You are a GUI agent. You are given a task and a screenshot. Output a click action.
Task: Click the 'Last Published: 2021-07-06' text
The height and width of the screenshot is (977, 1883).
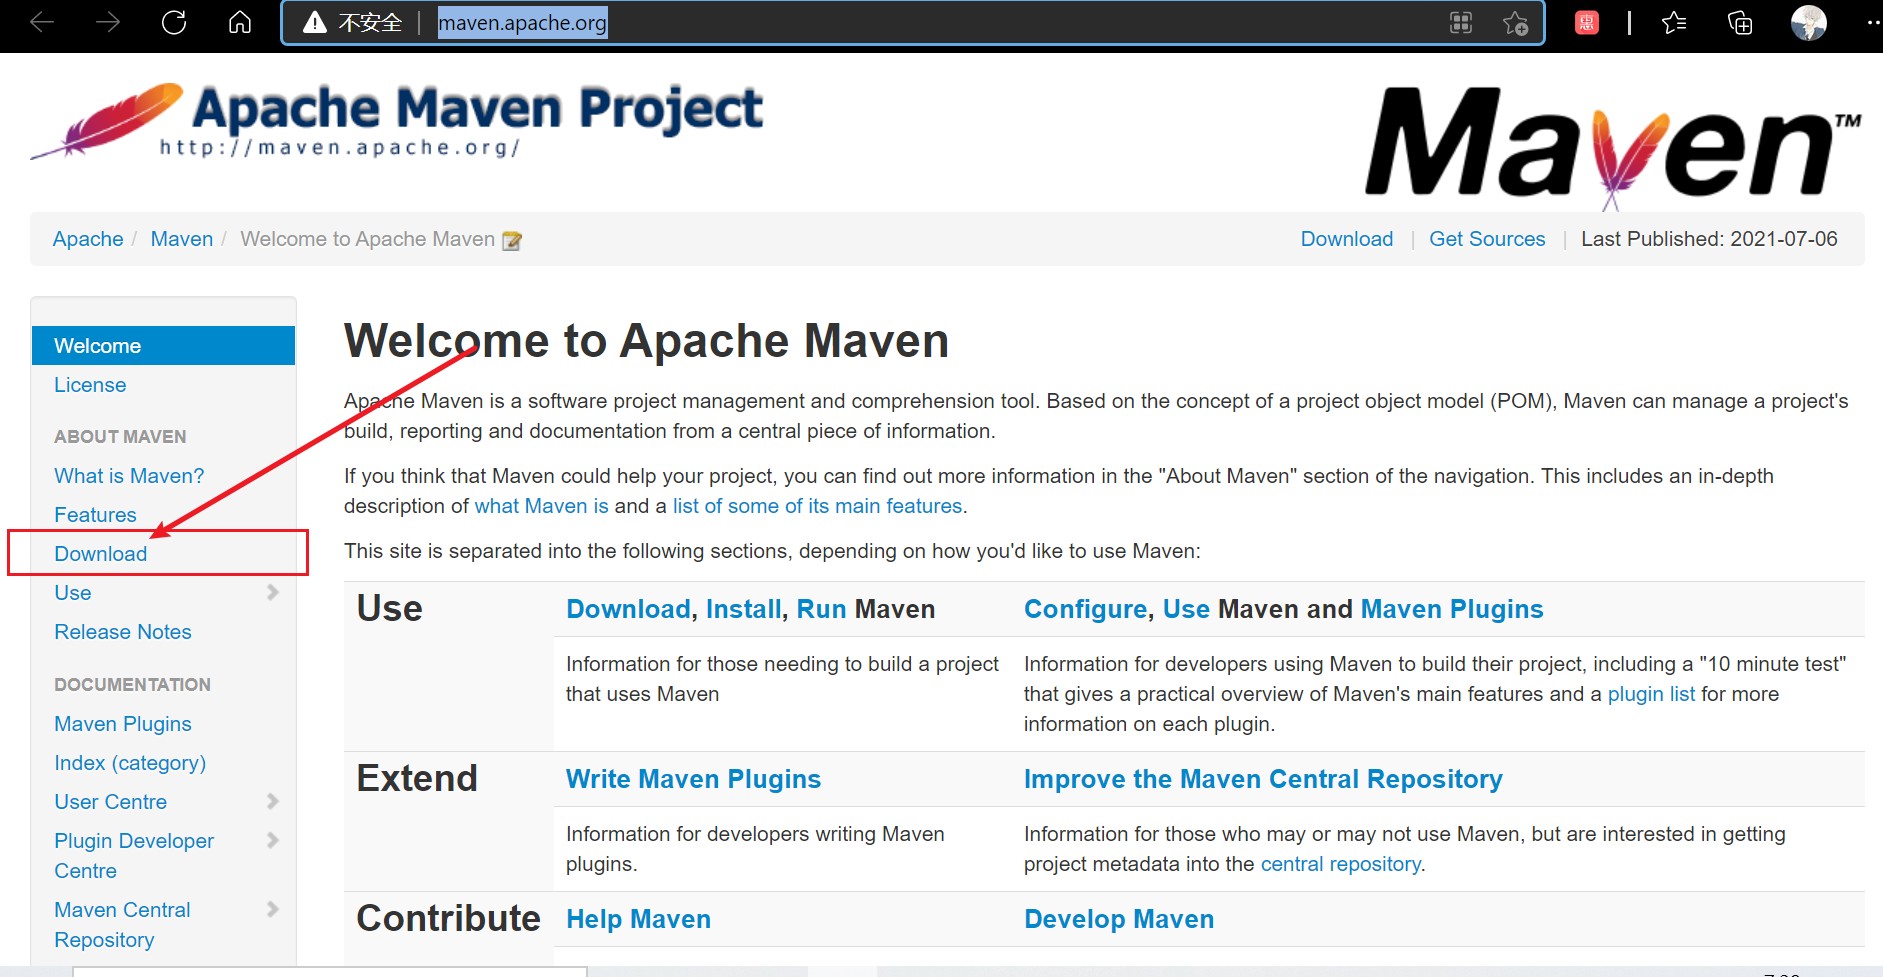(1709, 239)
